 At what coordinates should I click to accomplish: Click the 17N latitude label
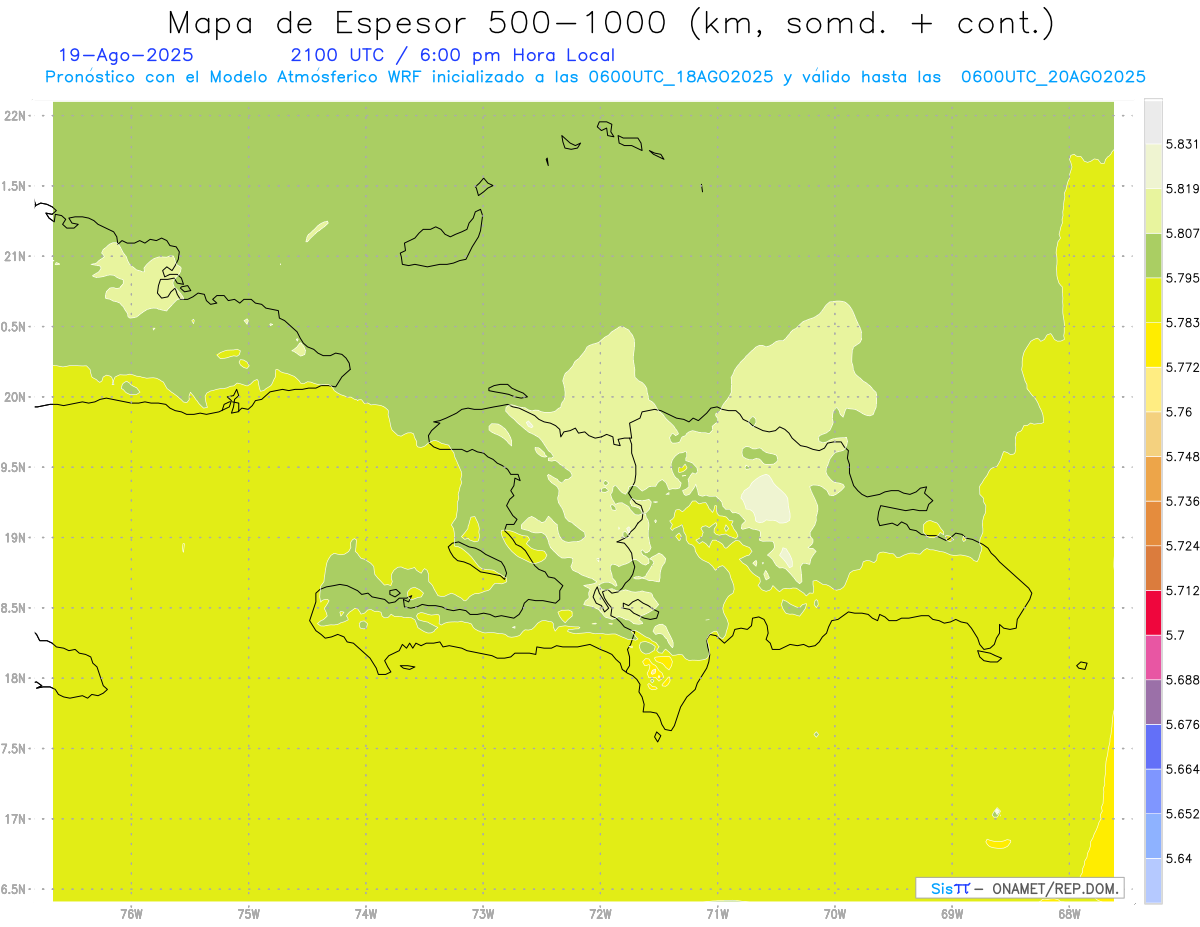16,820
